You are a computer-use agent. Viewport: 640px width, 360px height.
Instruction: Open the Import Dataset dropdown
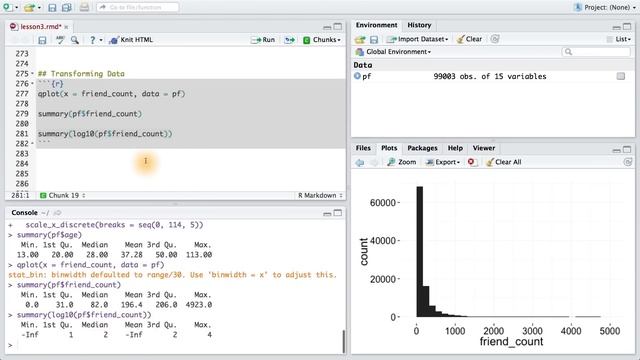tap(418, 39)
